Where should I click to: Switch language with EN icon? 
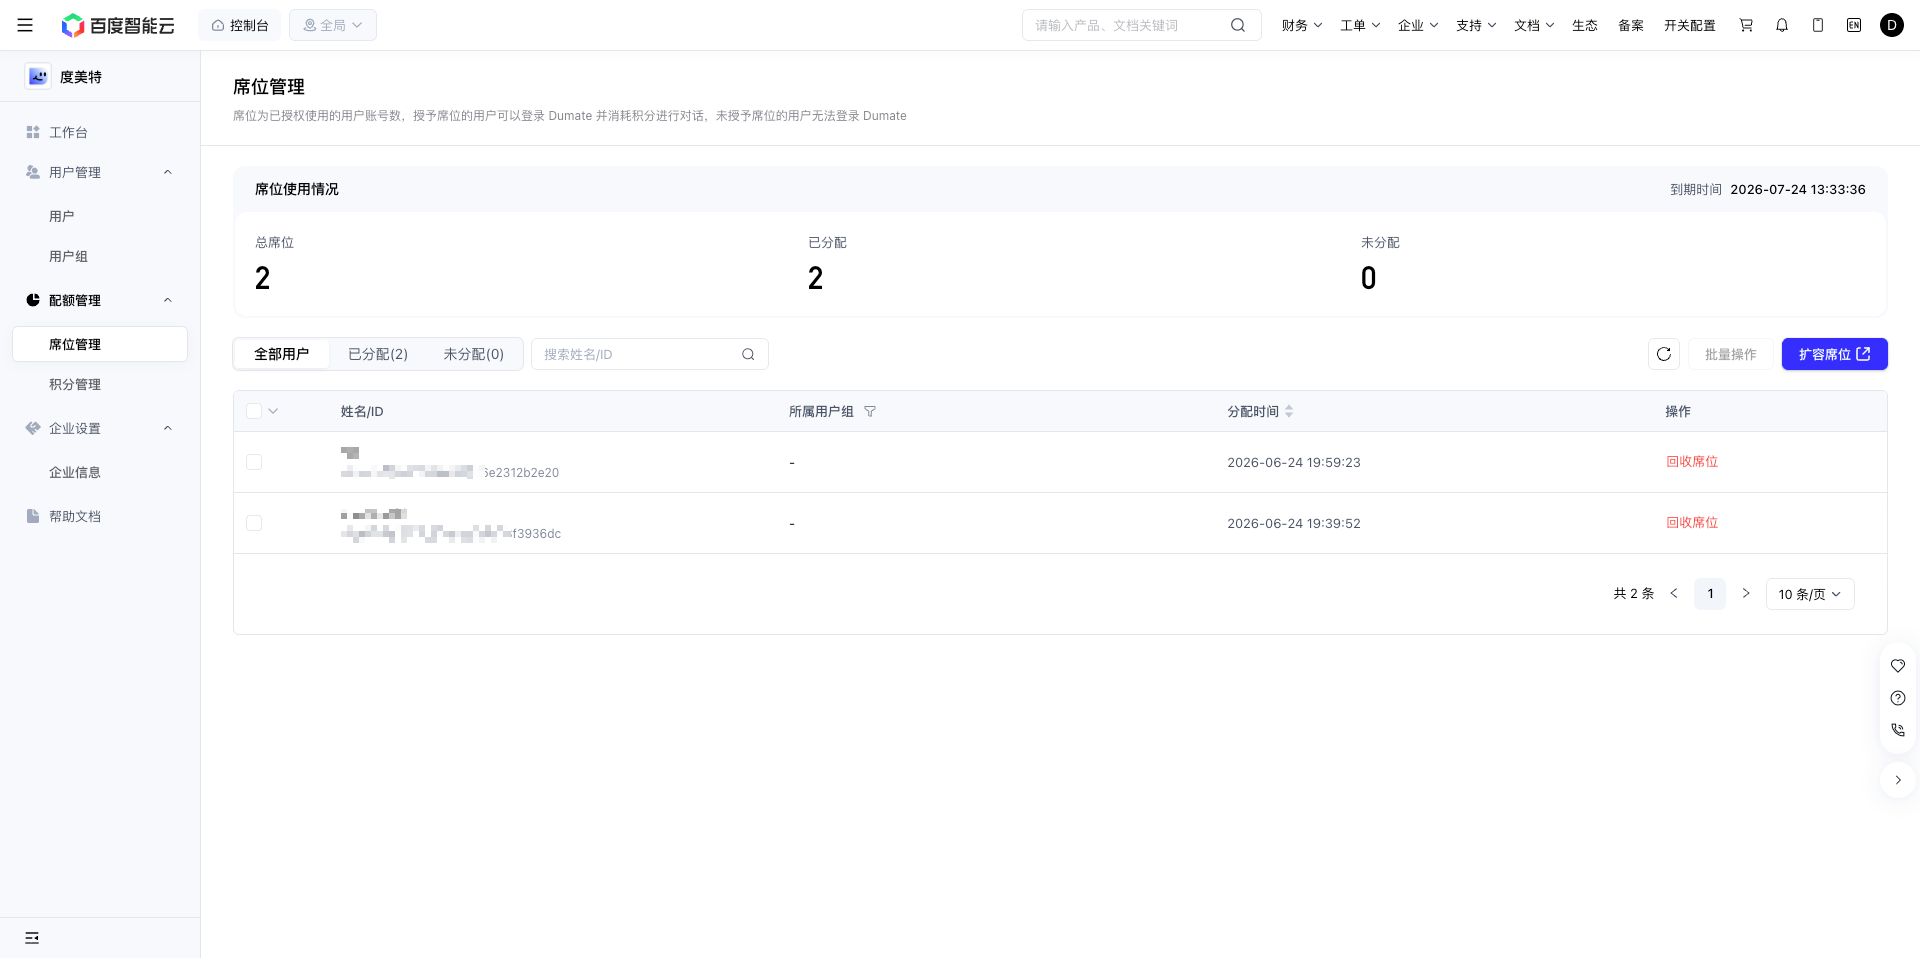pos(1854,25)
